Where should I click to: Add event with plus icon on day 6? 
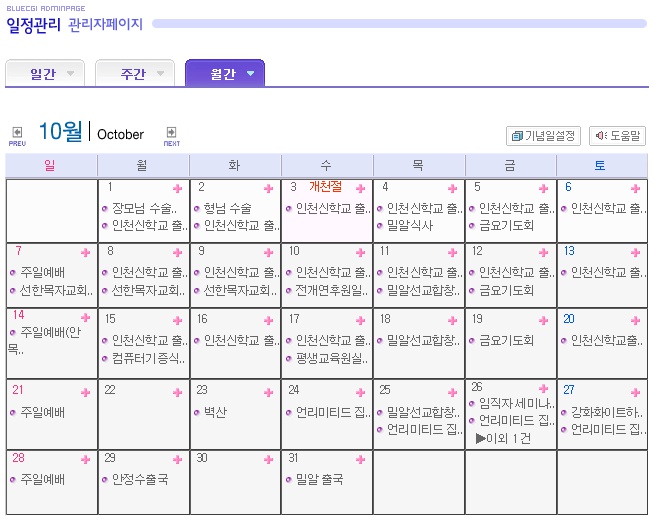635,188
